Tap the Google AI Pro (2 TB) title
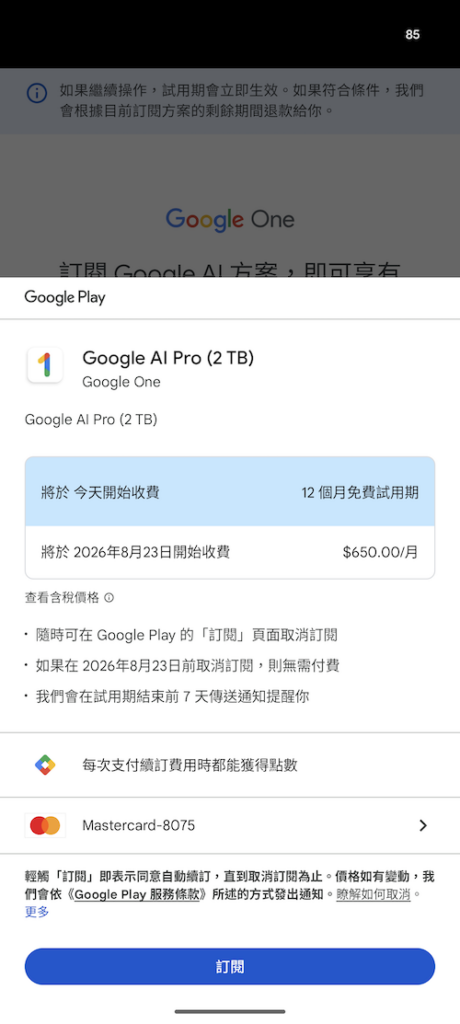The image size is (460, 1024). click(x=168, y=358)
